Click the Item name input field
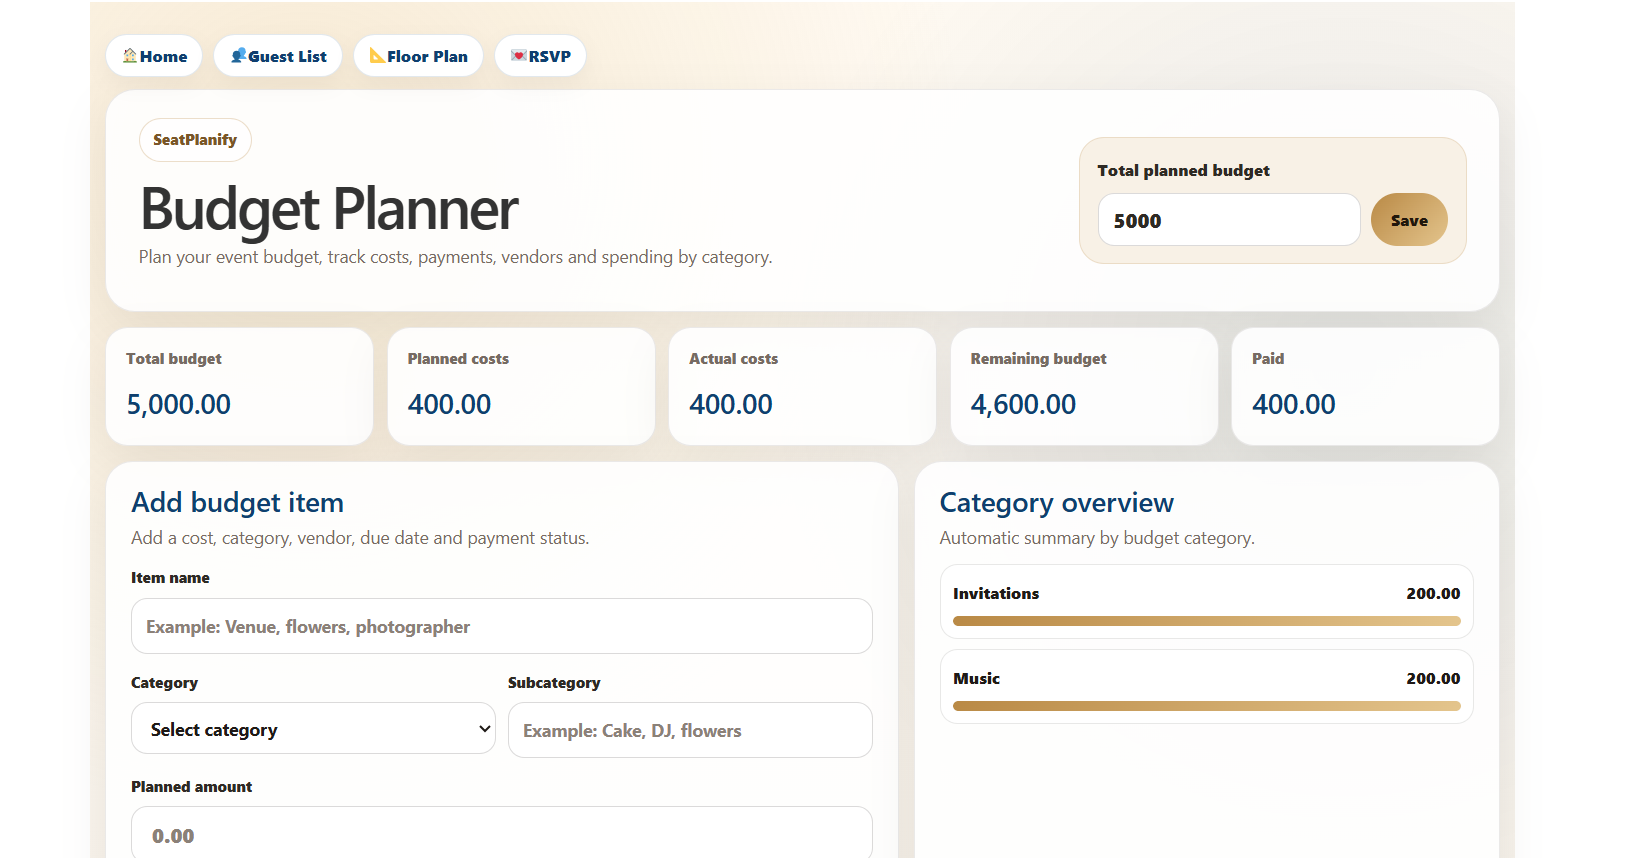1643x858 pixels. [x=502, y=626]
